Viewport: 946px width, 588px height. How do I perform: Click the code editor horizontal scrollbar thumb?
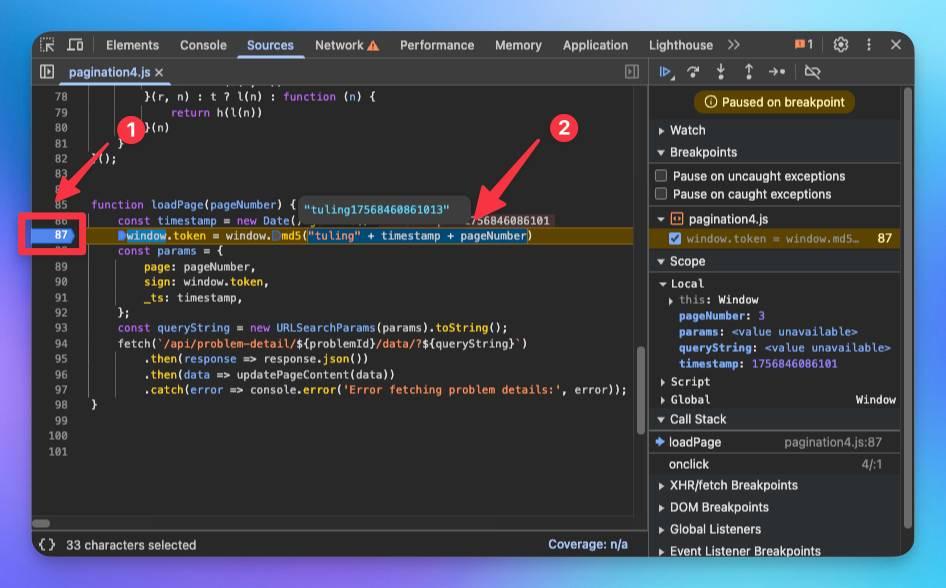pos(41,523)
